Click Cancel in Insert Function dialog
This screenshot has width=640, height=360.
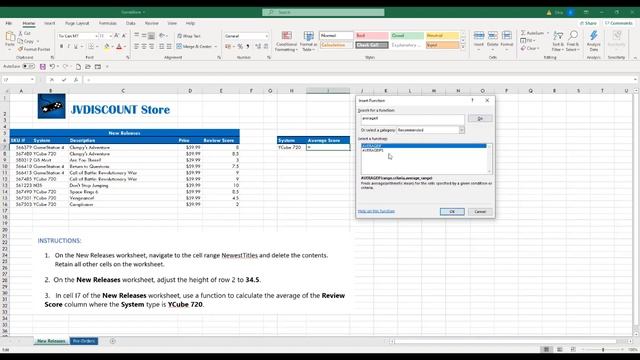(480, 211)
